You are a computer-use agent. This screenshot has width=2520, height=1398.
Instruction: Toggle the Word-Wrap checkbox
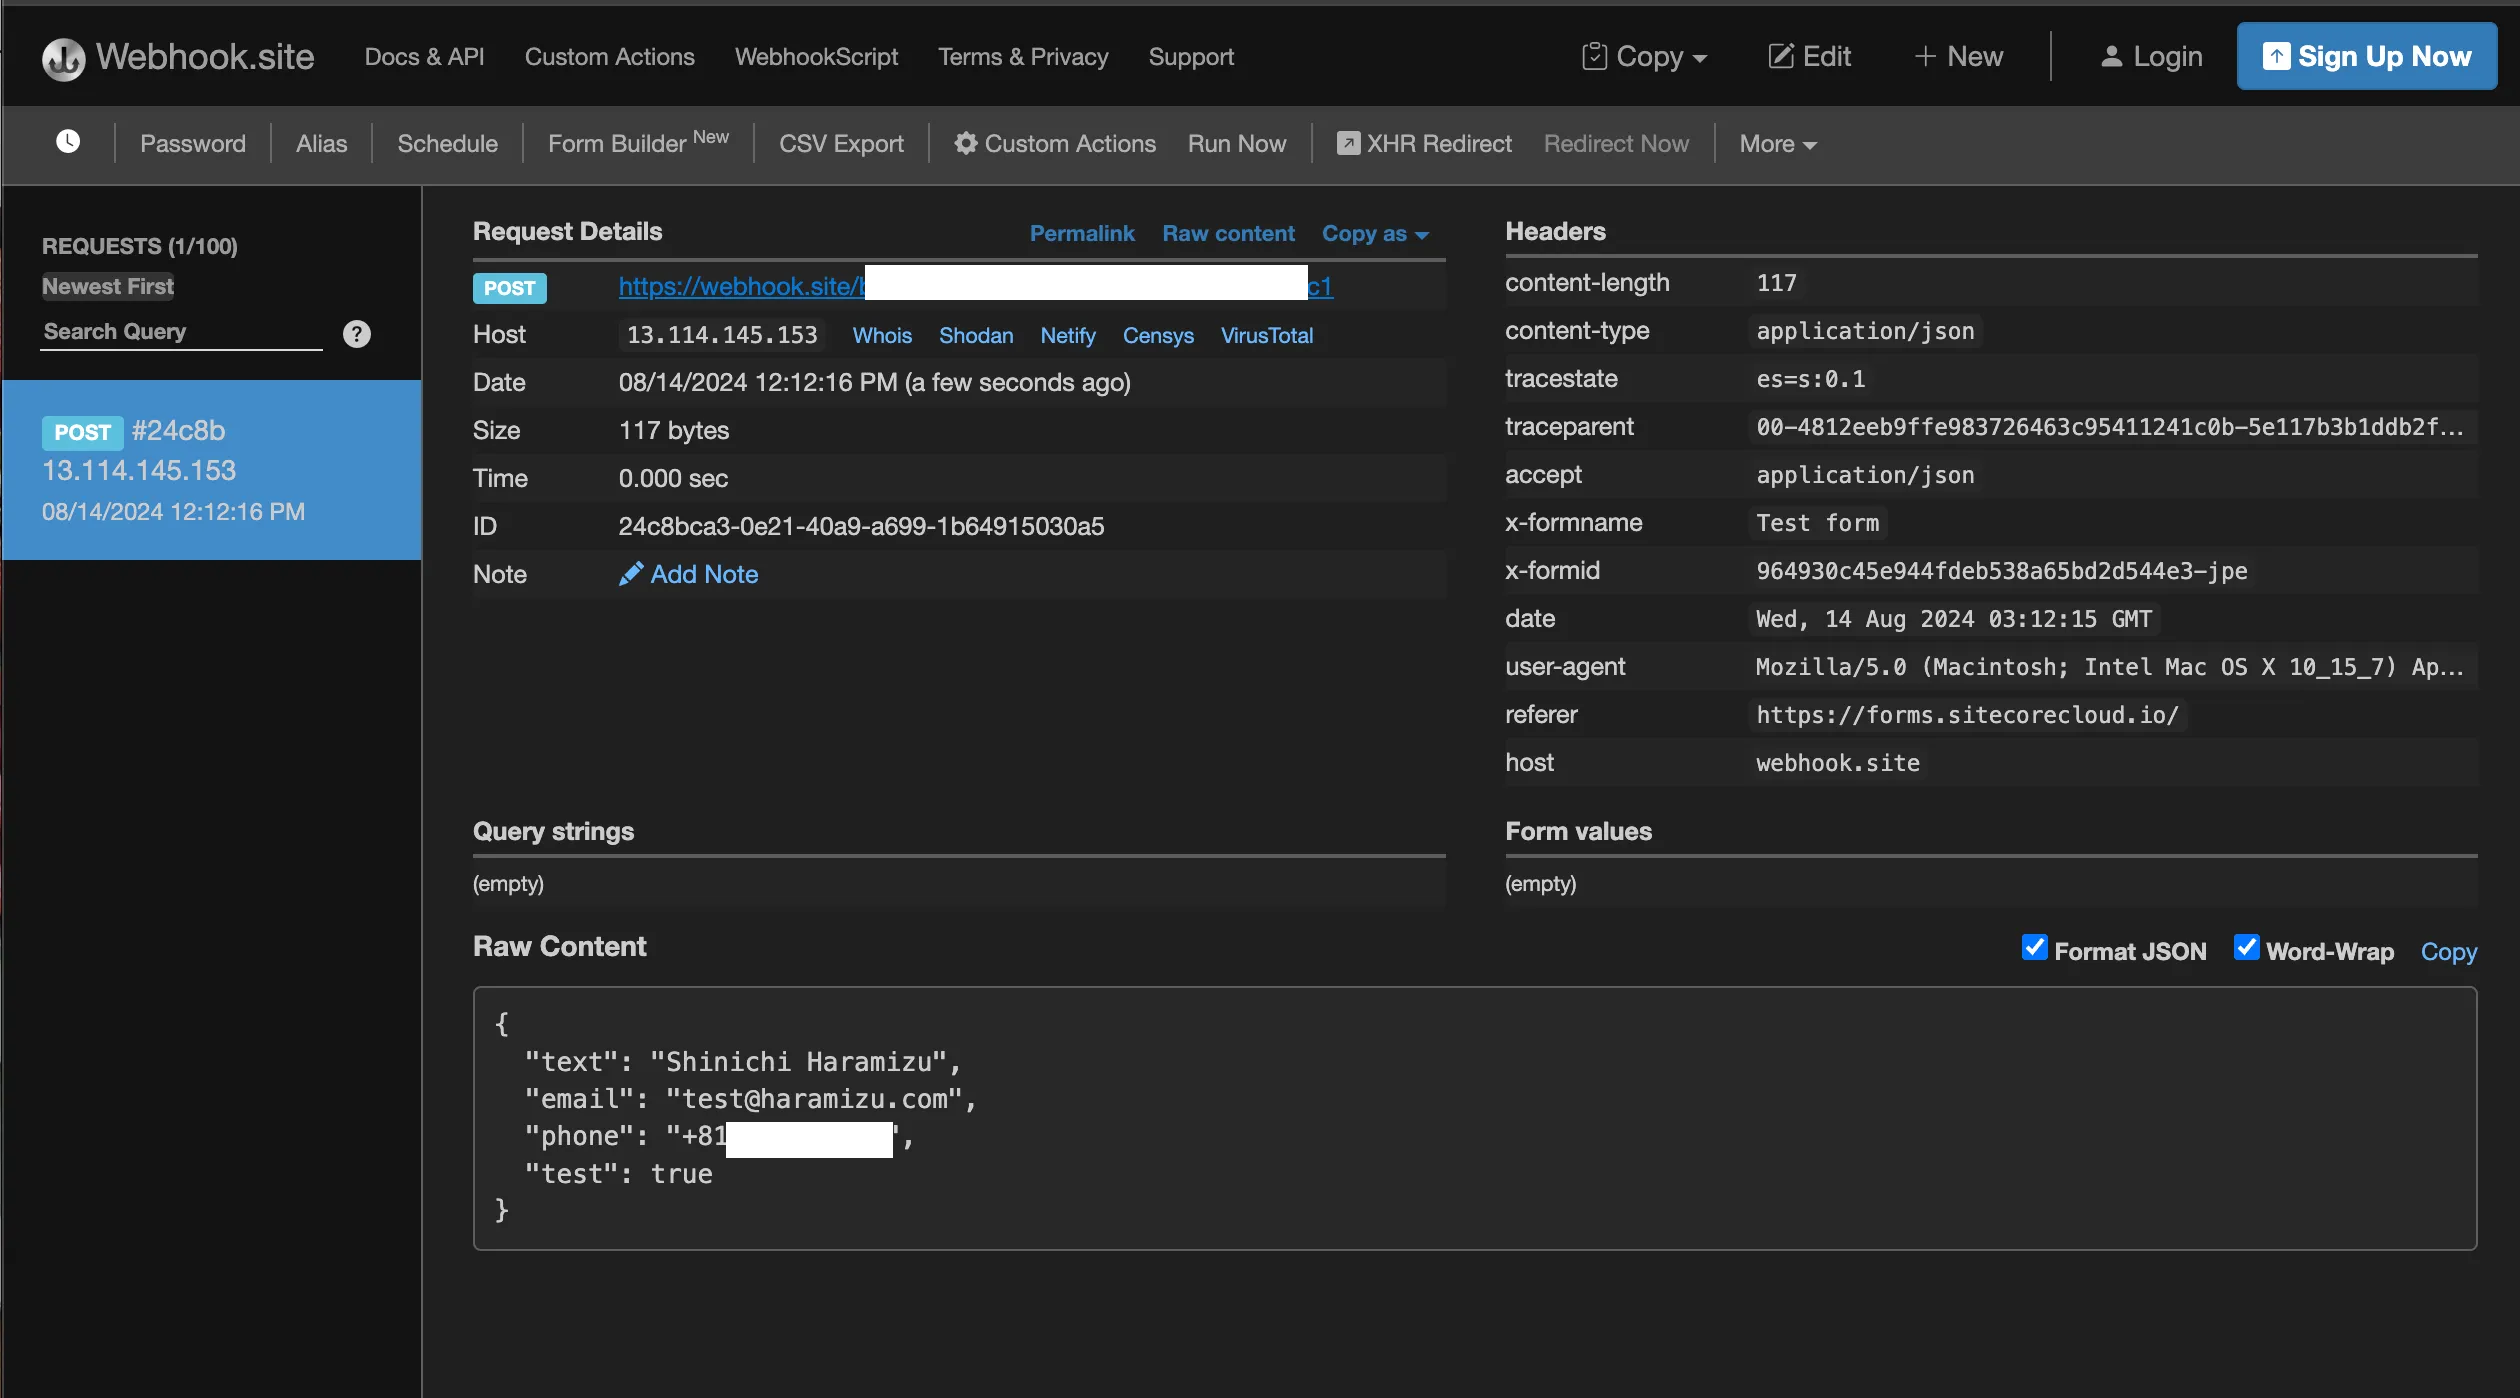point(2246,947)
